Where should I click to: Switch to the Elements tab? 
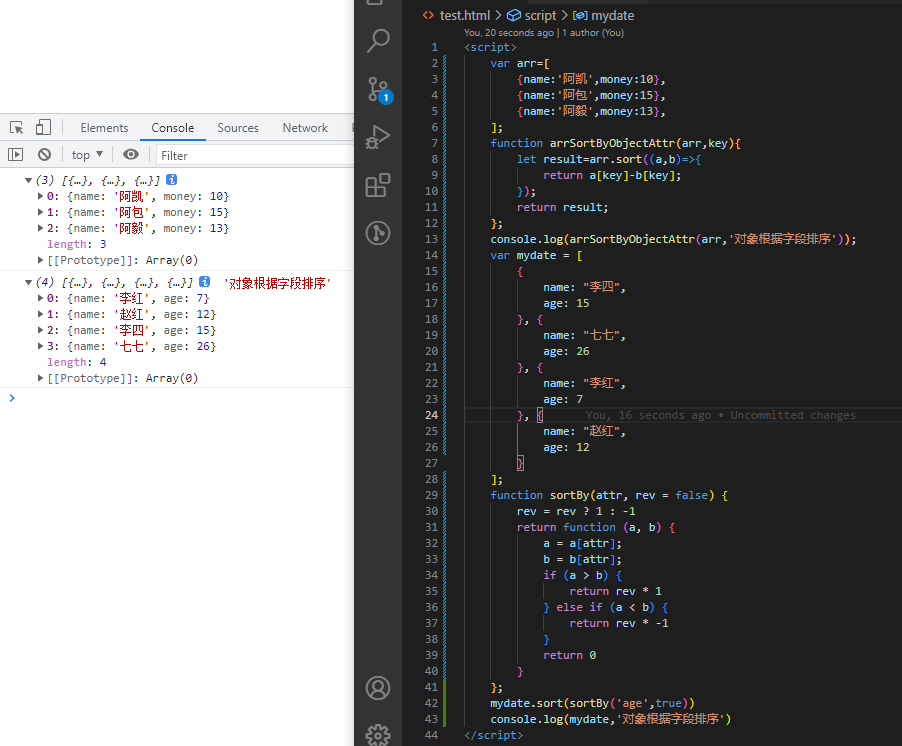pyautogui.click(x=104, y=128)
